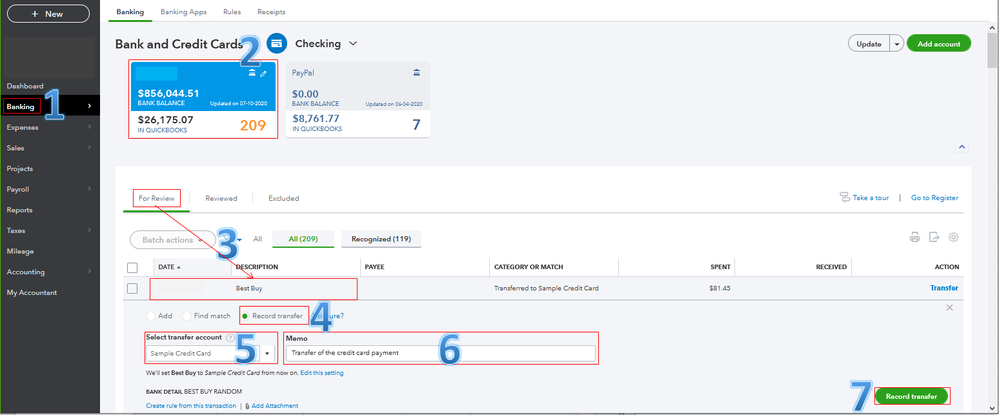Sort by the DATE column header
Viewport: 999px width, 415px height.
pos(168,267)
